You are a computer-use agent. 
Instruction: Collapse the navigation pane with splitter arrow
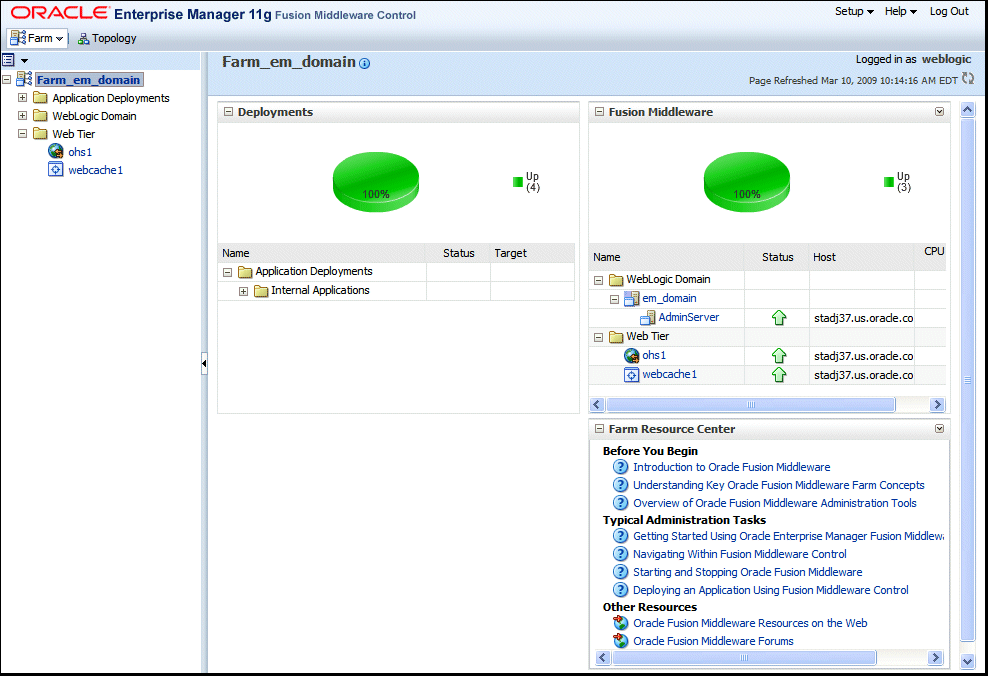204,364
